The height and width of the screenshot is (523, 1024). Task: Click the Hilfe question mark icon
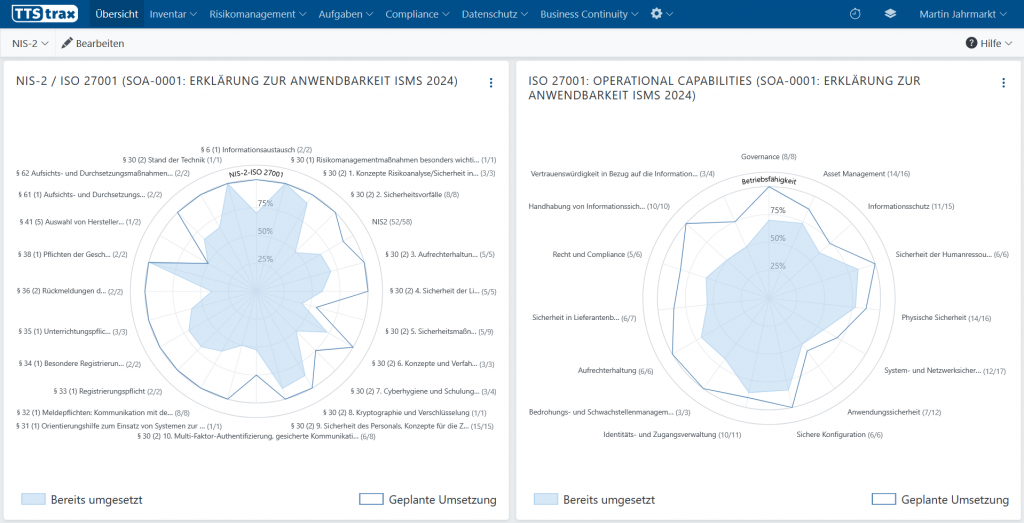pos(971,44)
